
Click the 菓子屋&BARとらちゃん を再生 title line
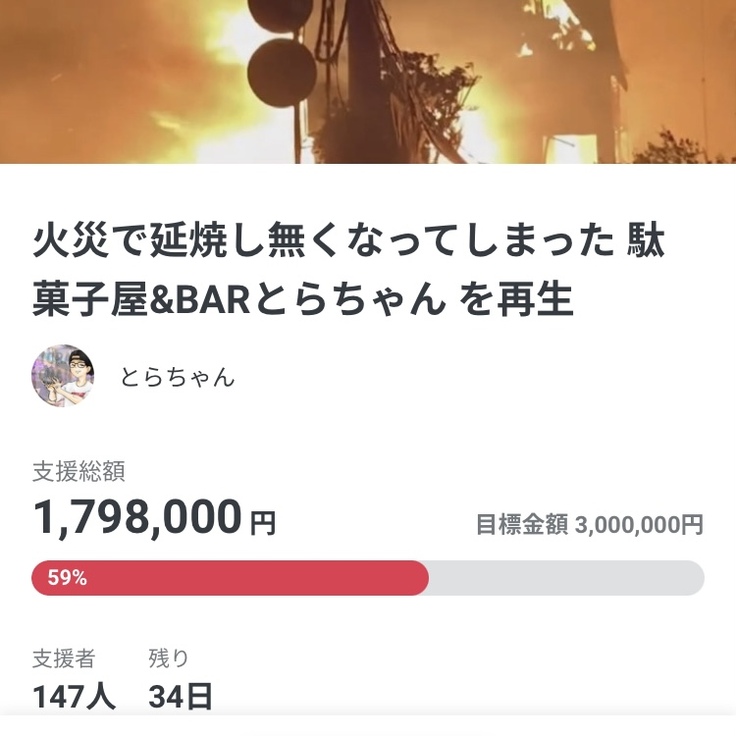(x=303, y=298)
